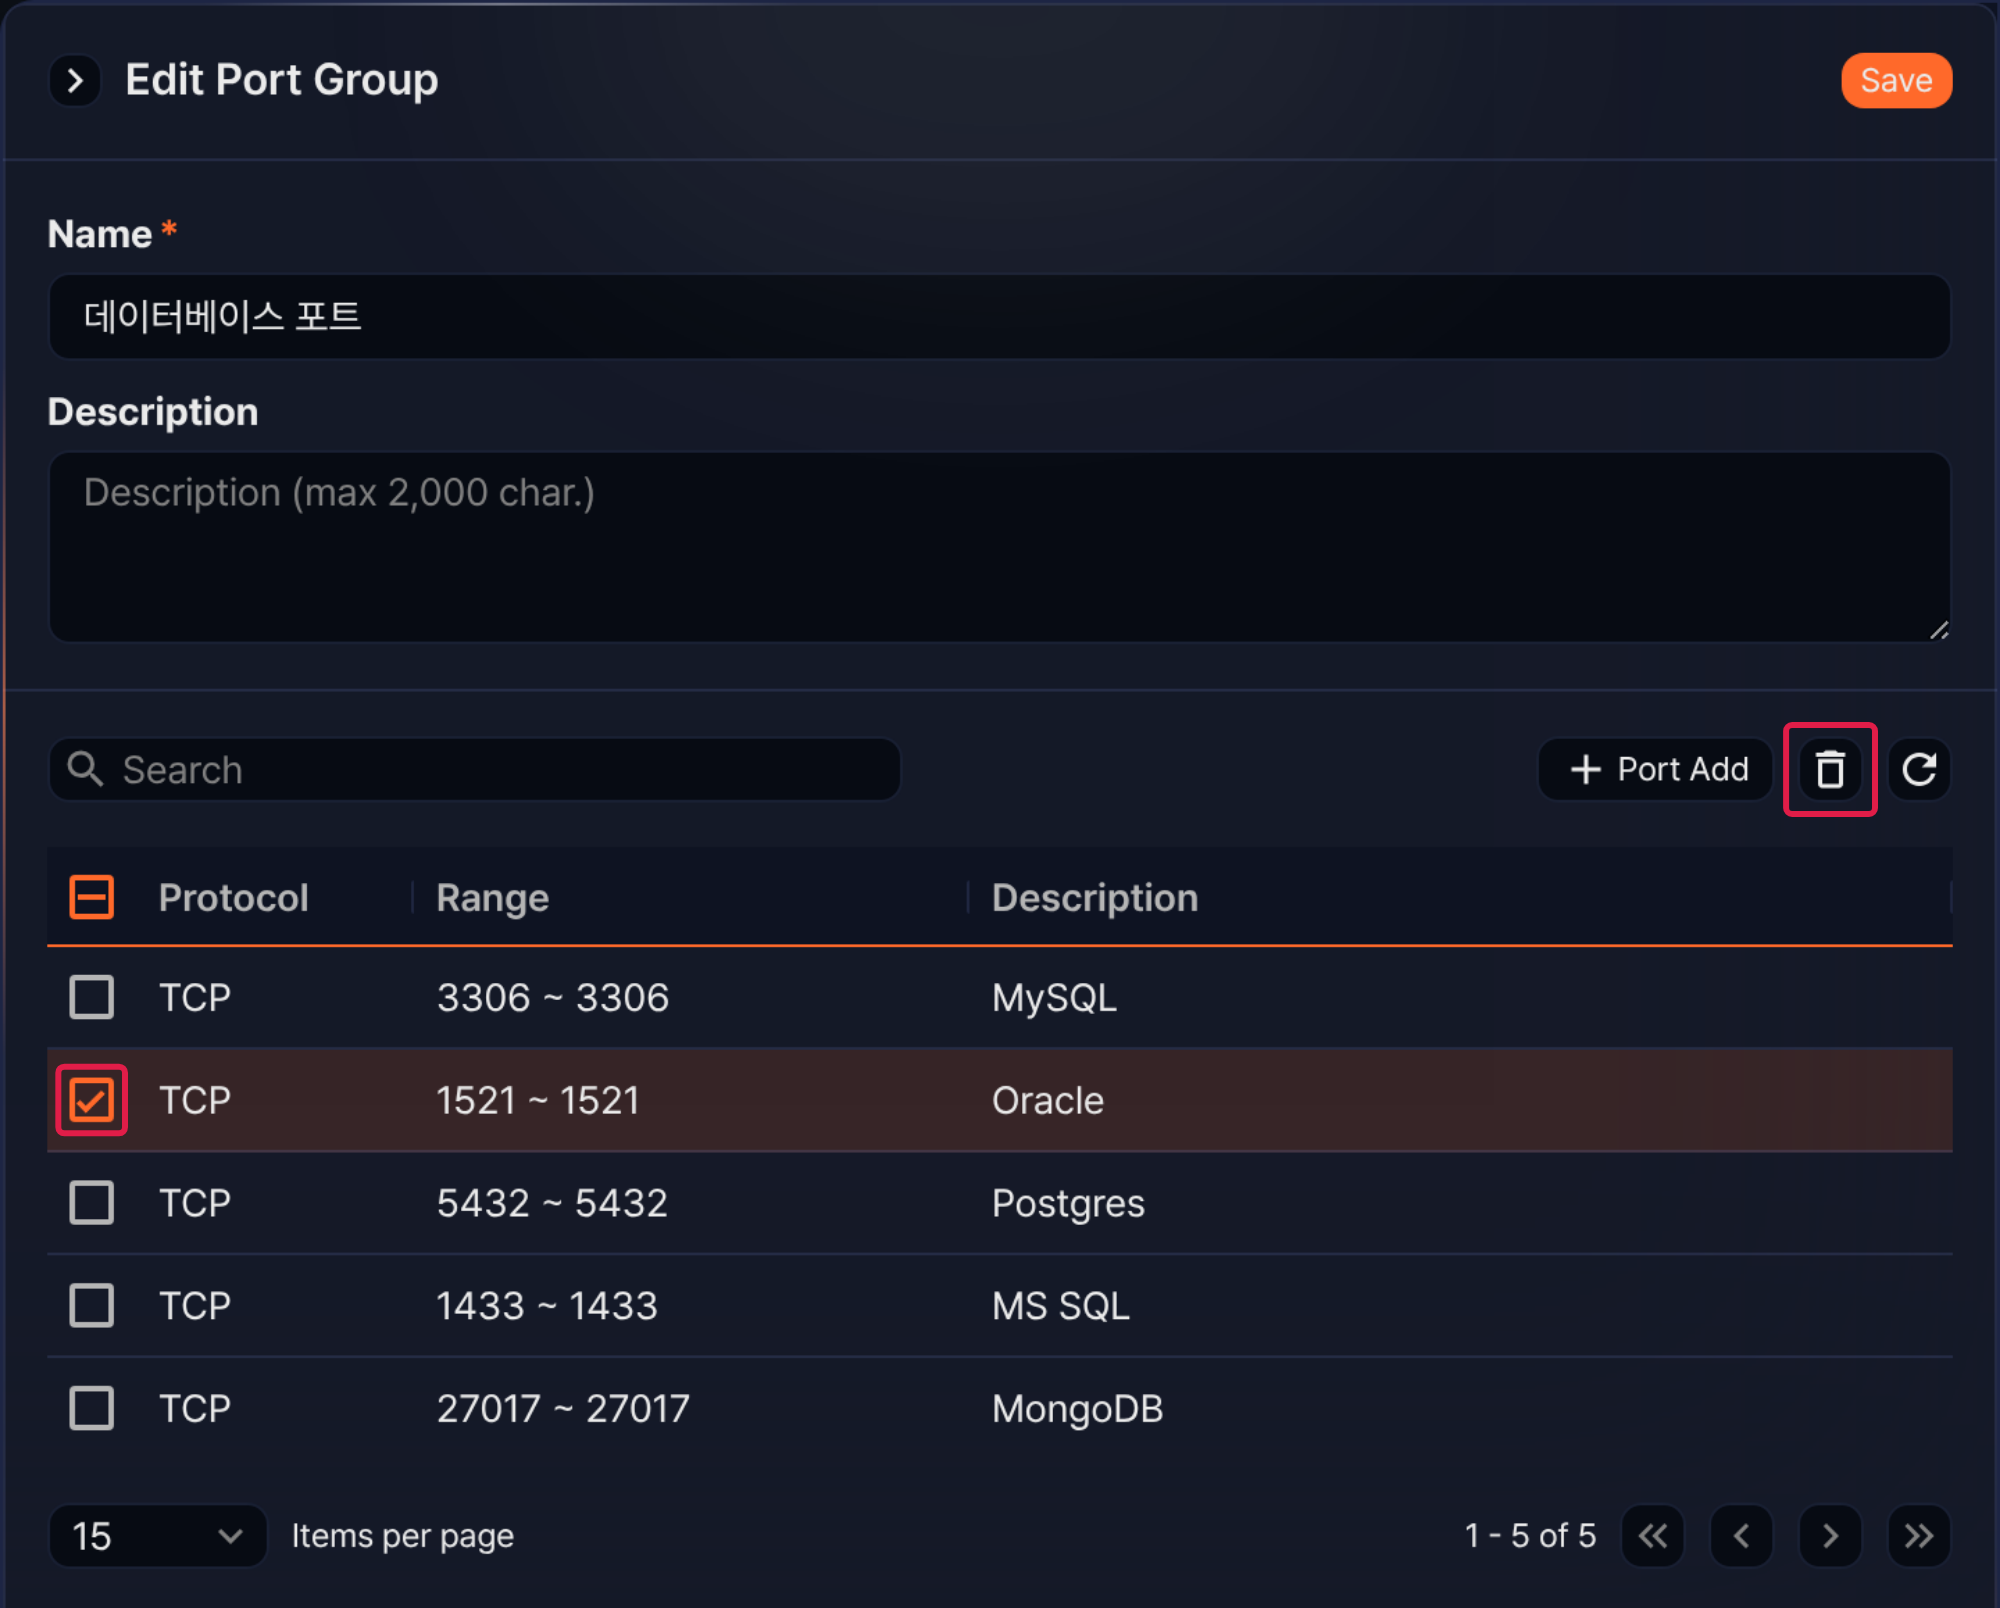Go to the previous page
Viewport: 2000px width, 1608px height.
1741,1536
